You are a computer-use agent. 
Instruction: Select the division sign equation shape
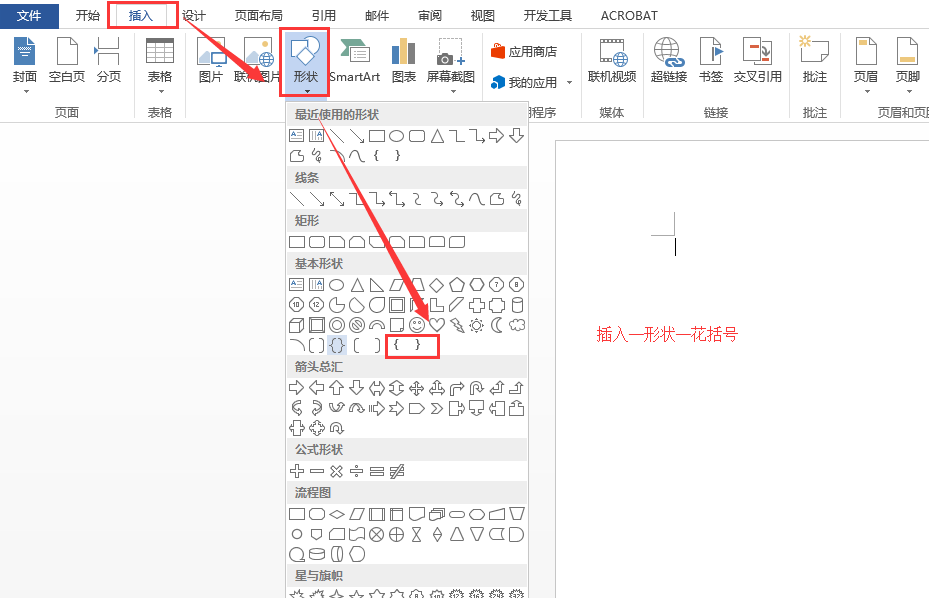click(357, 471)
